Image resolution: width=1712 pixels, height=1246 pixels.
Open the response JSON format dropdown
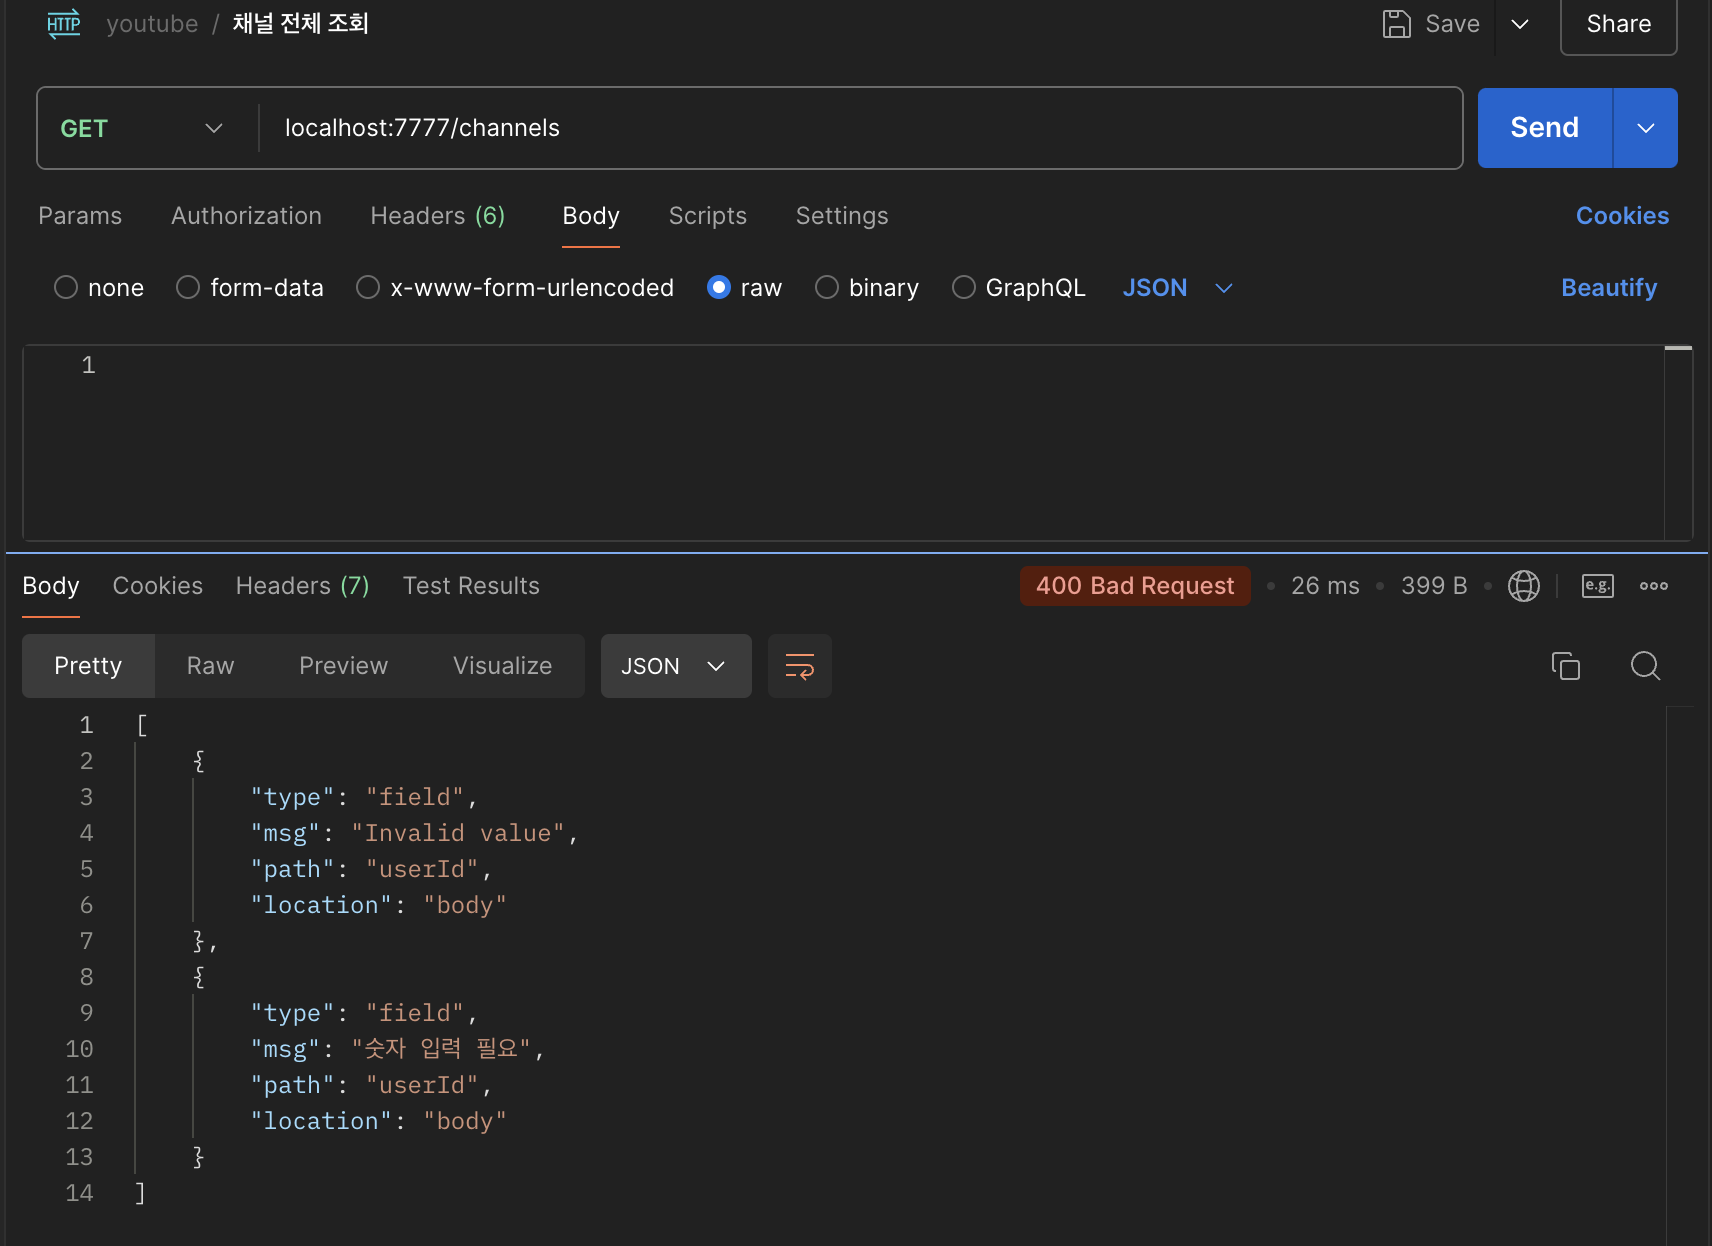[x=676, y=666]
